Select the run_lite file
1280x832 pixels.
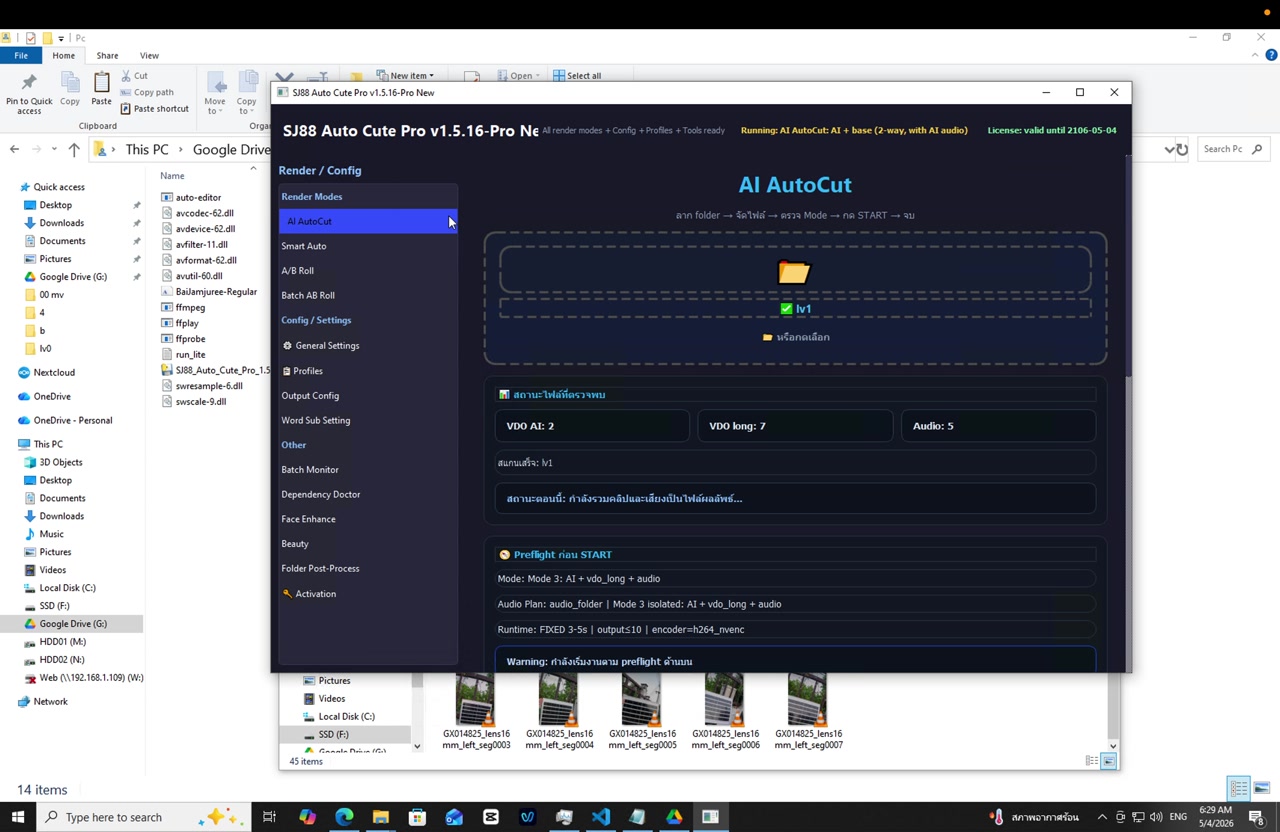190,355
